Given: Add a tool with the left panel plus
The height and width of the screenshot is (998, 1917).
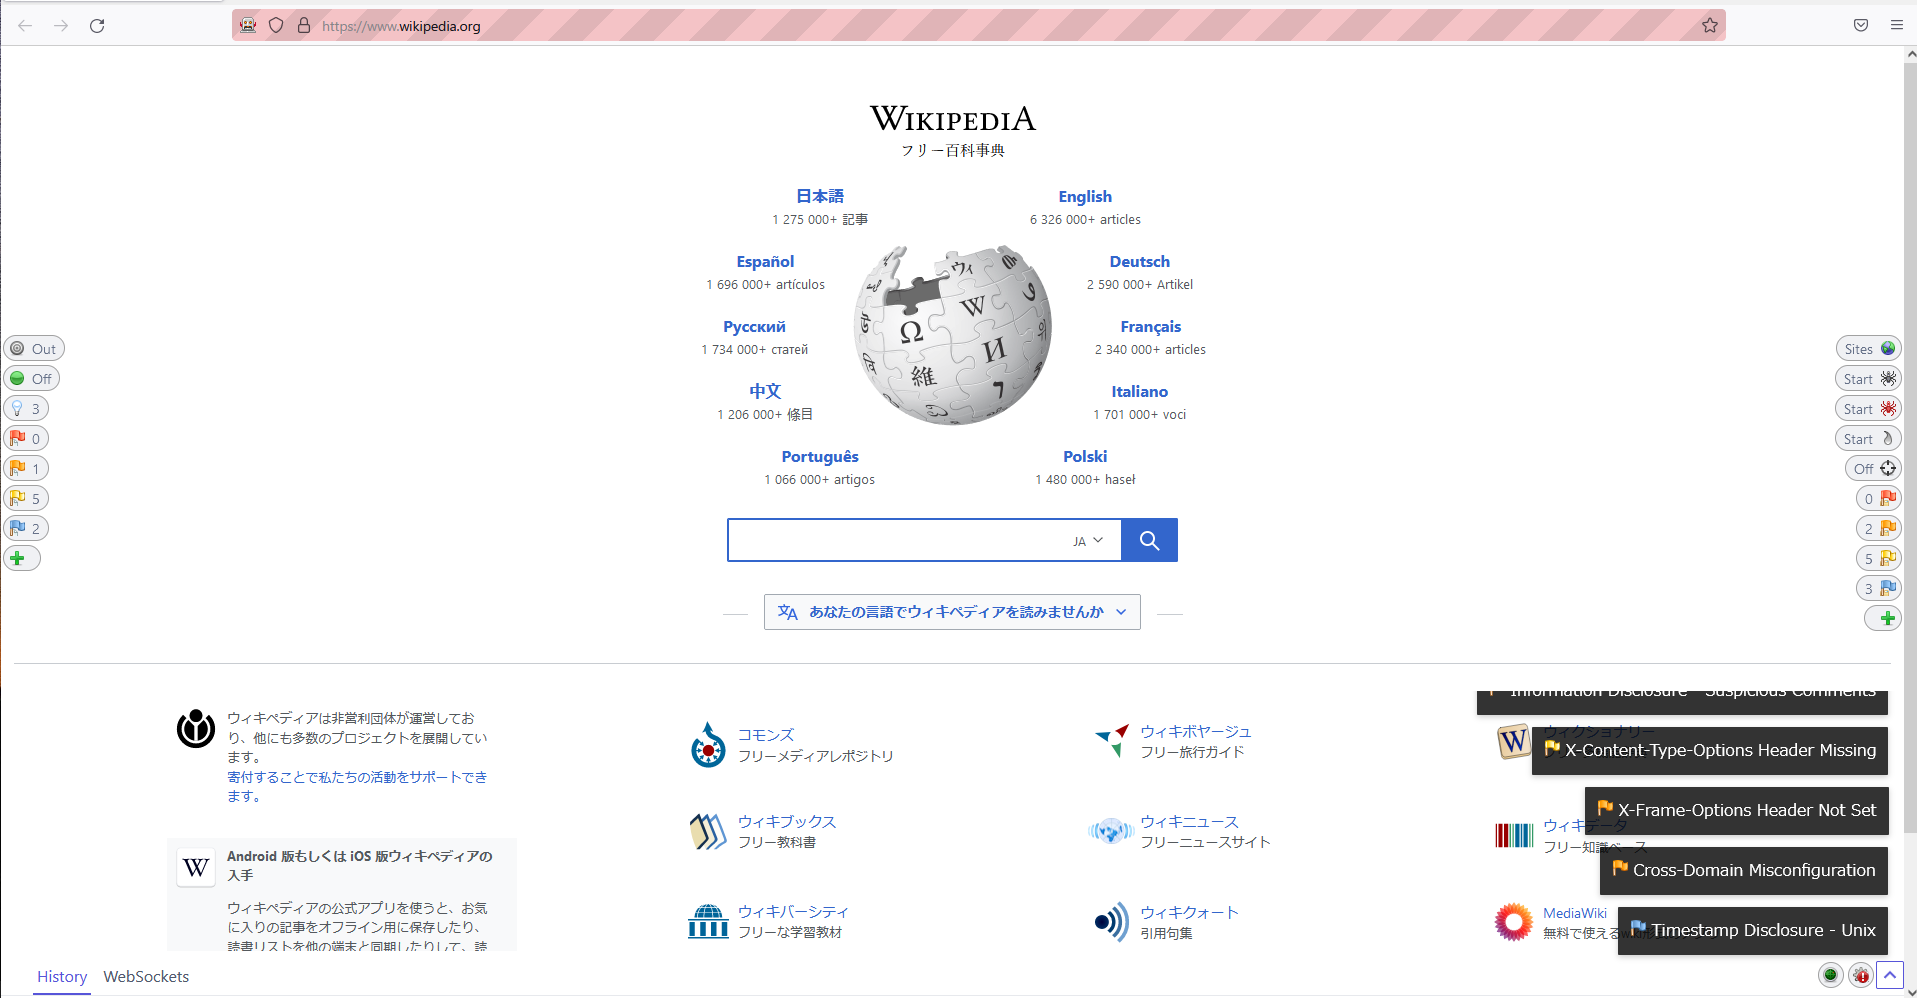Looking at the screenshot, I should click(22, 559).
